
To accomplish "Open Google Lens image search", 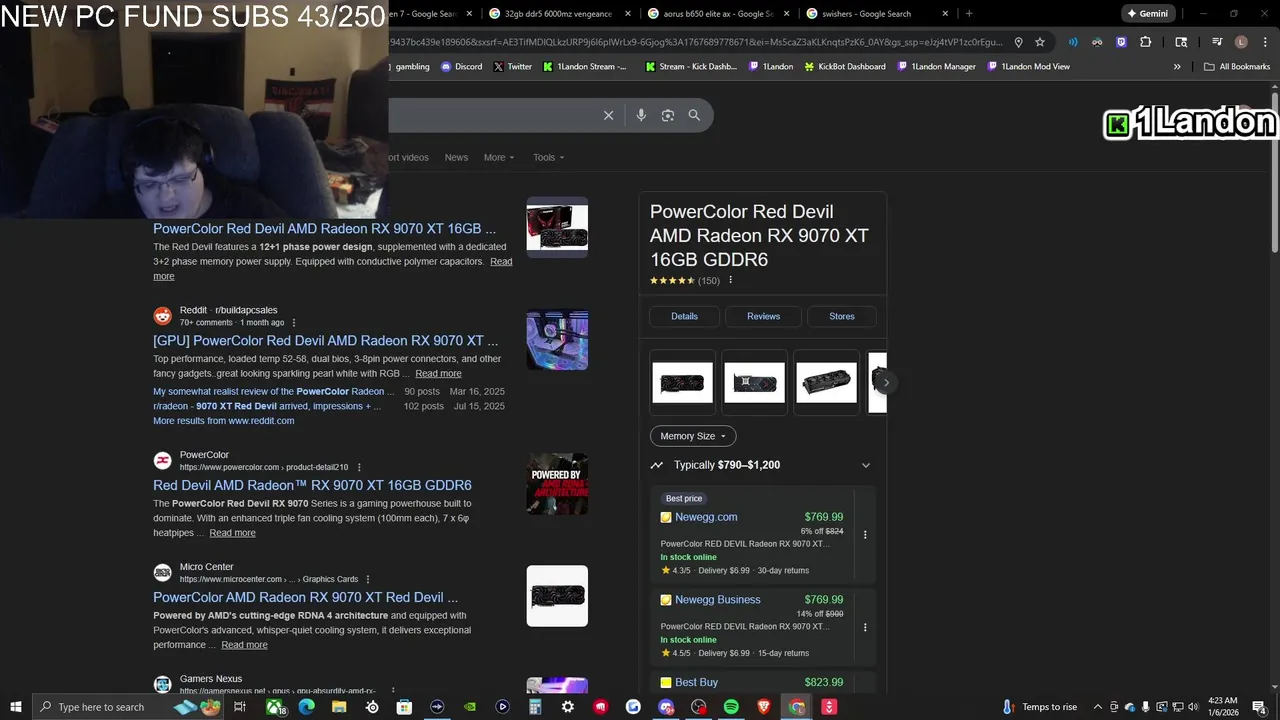I will pyautogui.click(x=668, y=115).
